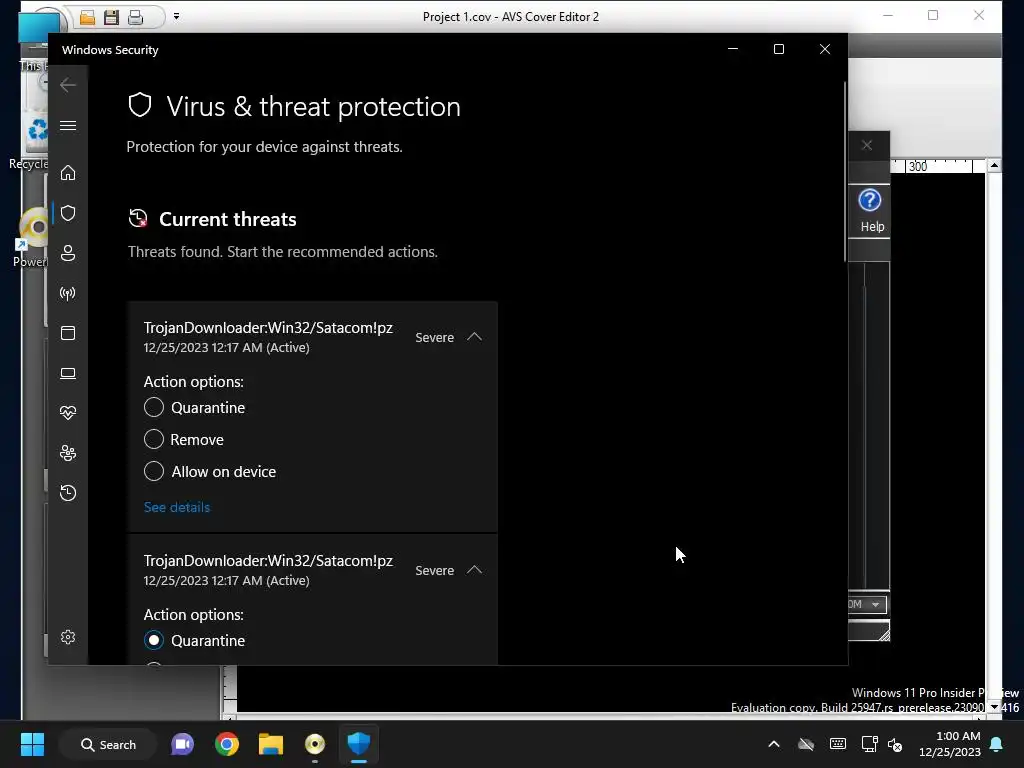Image resolution: width=1024 pixels, height=768 pixels.
Task: Open Account protection person icon
Action: (68, 253)
